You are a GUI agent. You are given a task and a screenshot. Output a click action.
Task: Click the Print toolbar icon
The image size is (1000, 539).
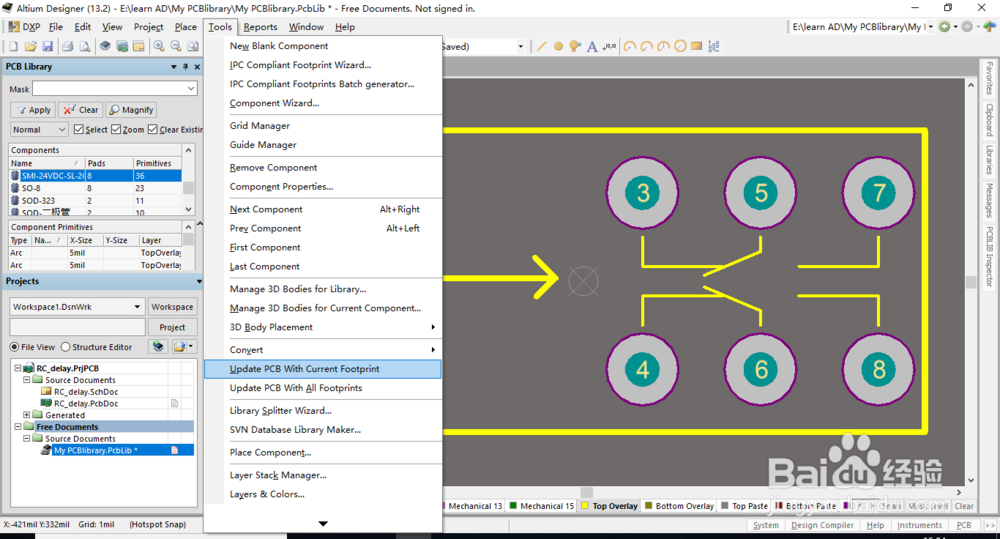68,46
